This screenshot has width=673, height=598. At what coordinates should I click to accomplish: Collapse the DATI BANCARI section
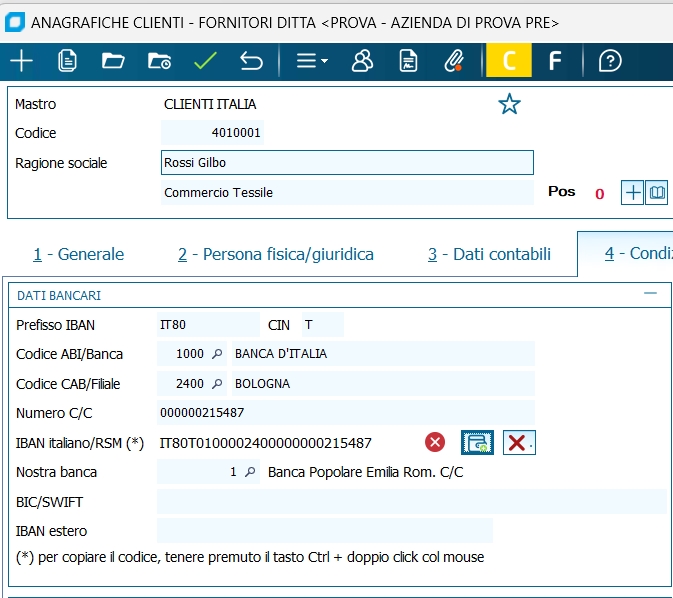point(650,294)
